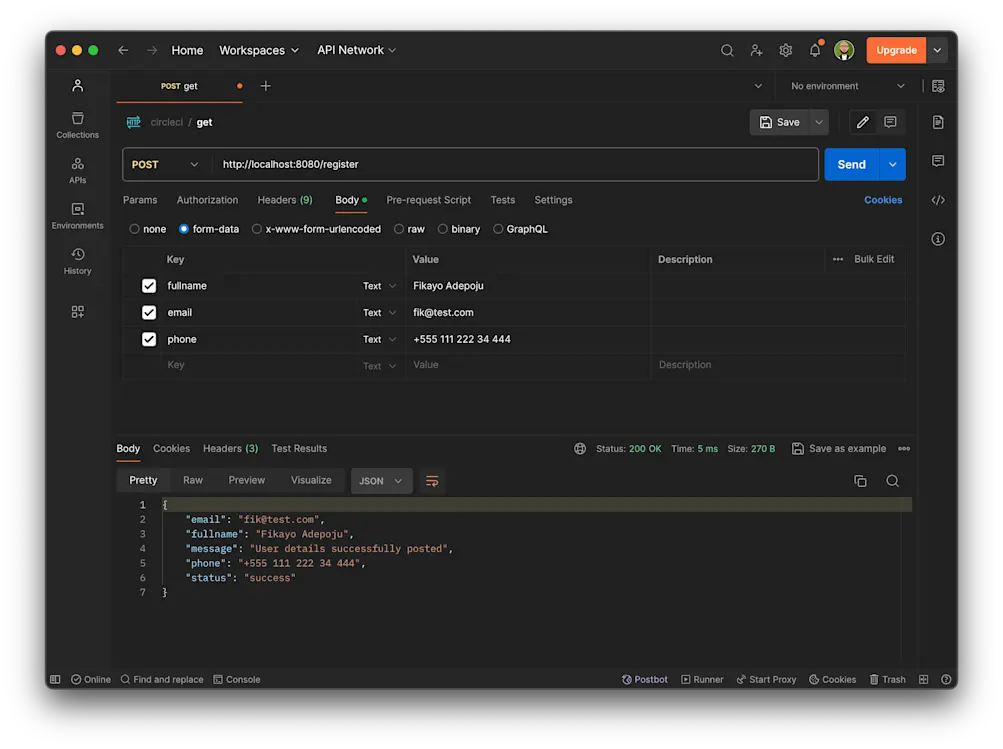Open the POST method dropdown
Viewport: 1003px width, 749px height.
(x=166, y=162)
